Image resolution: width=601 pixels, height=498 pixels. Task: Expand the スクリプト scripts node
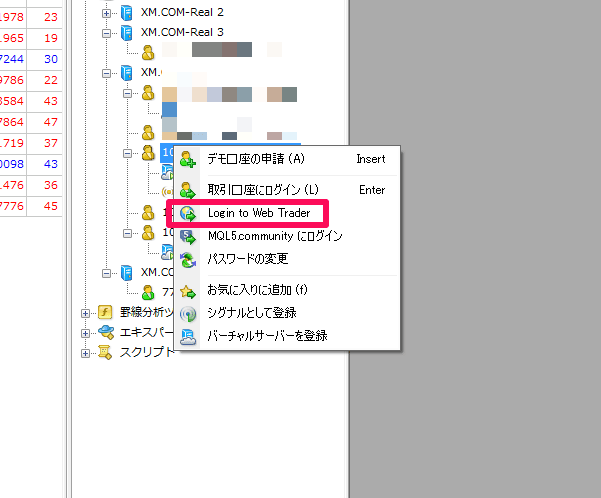point(85,353)
